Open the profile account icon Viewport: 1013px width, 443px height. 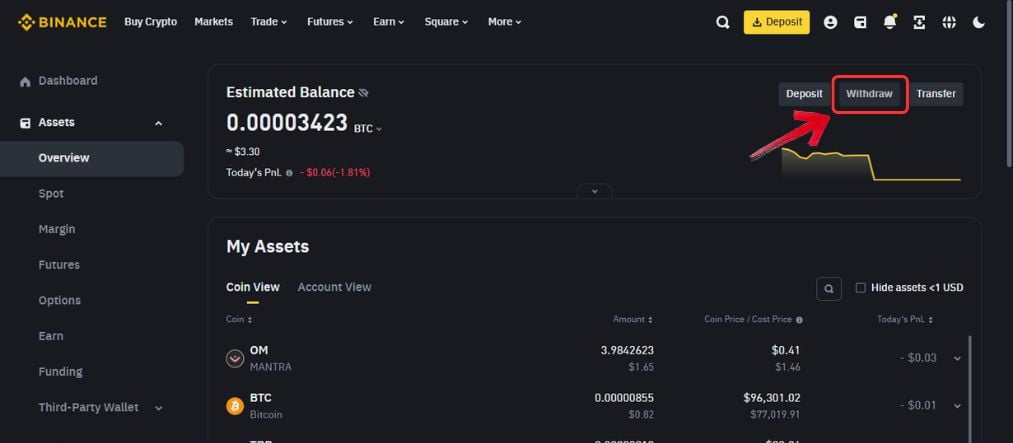coord(830,22)
